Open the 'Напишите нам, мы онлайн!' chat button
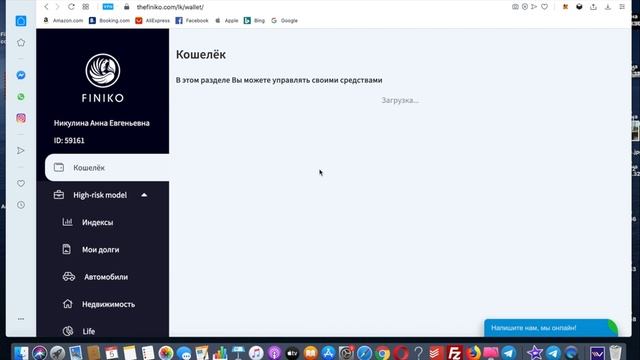Screen dimensions: 640x360 pos(551,328)
